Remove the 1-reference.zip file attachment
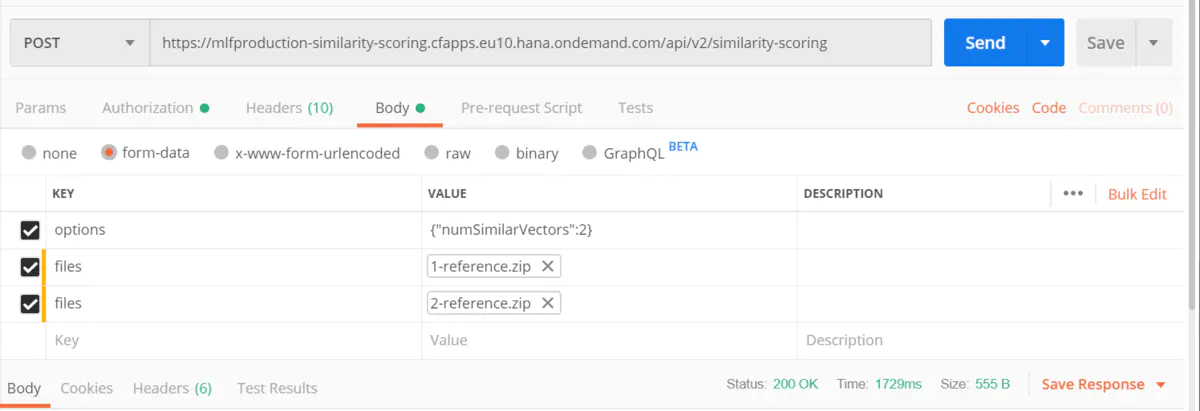The width and height of the screenshot is (1200, 411). click(x=548, y=266)
